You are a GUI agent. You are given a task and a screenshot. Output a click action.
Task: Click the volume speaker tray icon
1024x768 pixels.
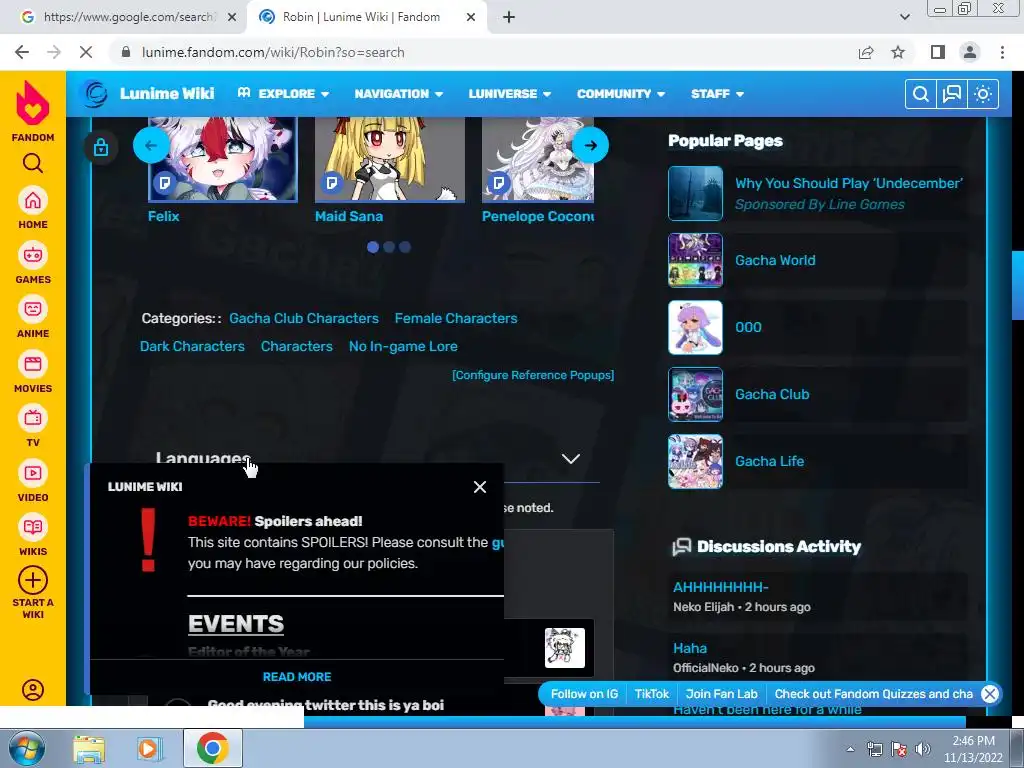pyautogui.click(x=923, y=749)
